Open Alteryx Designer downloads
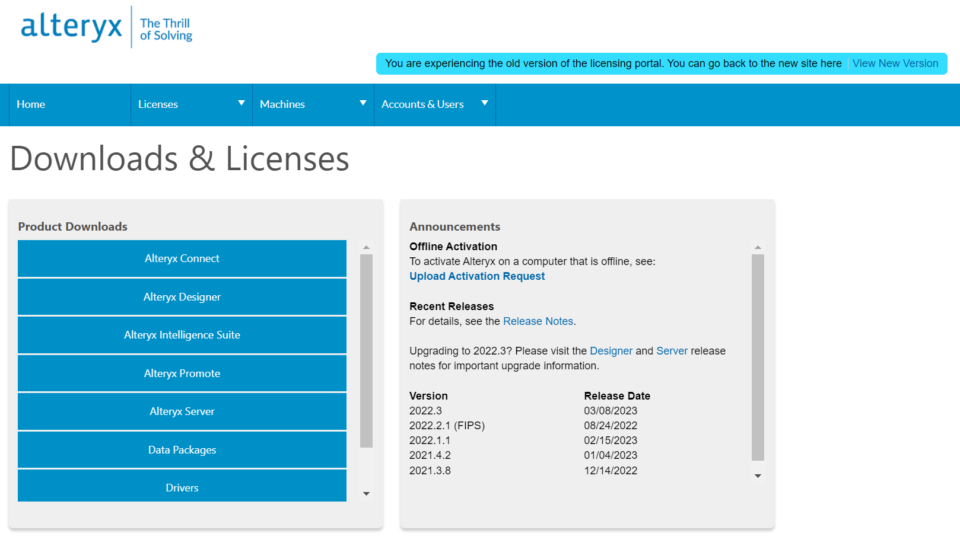Image resolution: width=960 pixels, height=546 pixels. [182, 297]
